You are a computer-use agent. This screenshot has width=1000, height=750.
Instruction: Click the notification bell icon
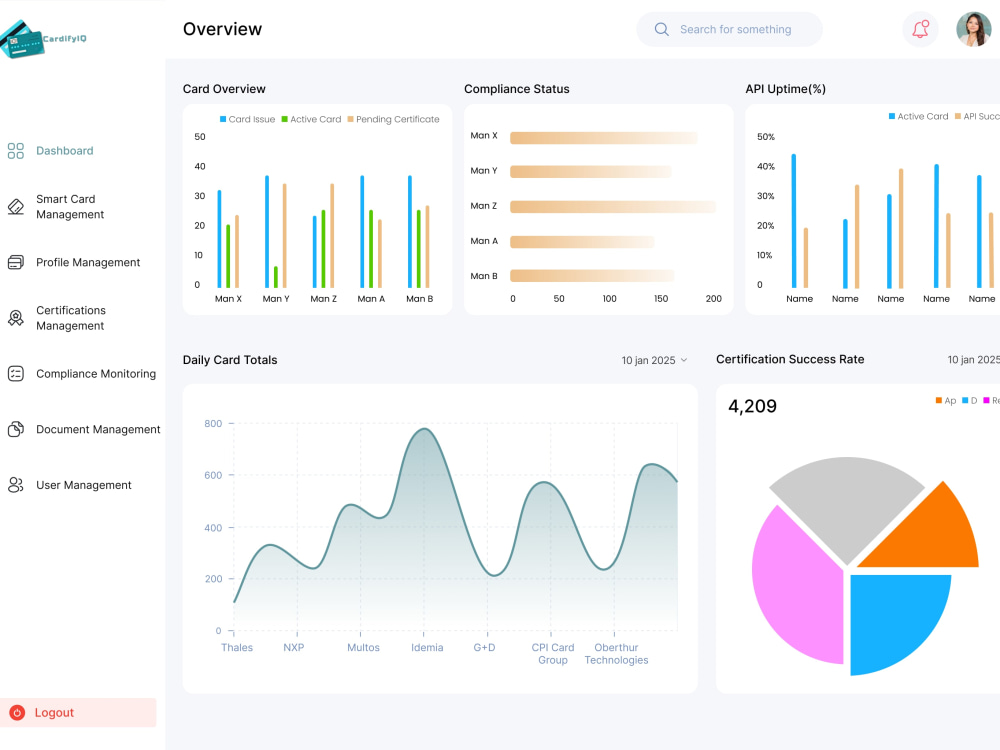pyautogui.click(x=920, y=29)
